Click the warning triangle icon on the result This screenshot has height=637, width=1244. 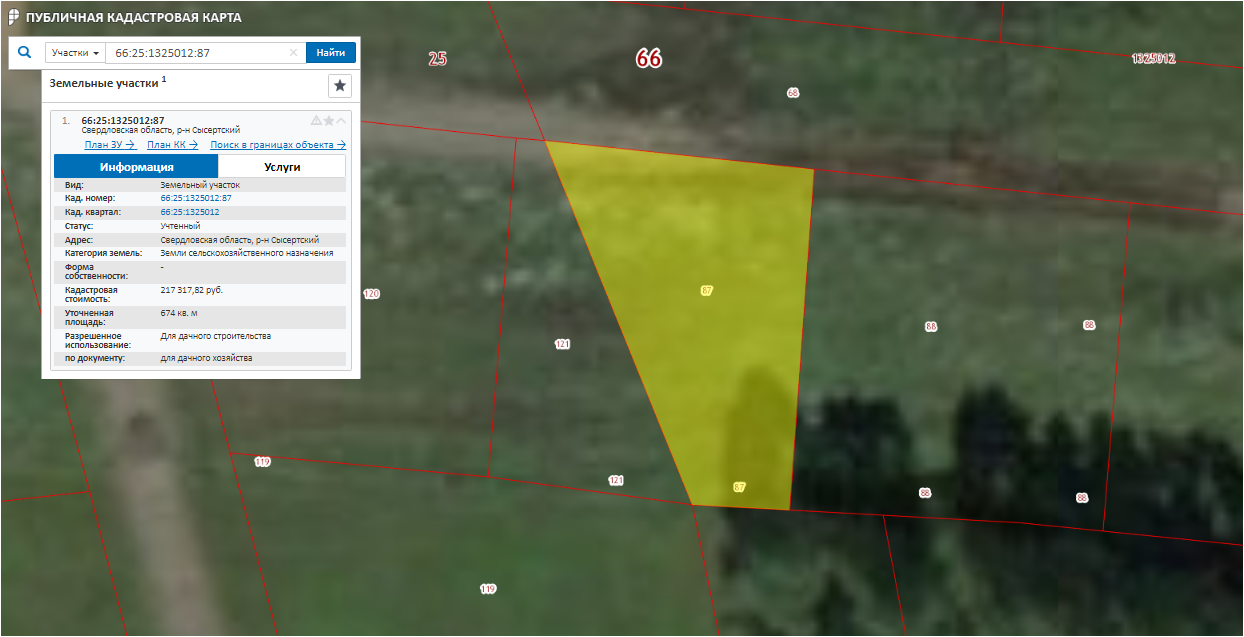coord(316,120)
